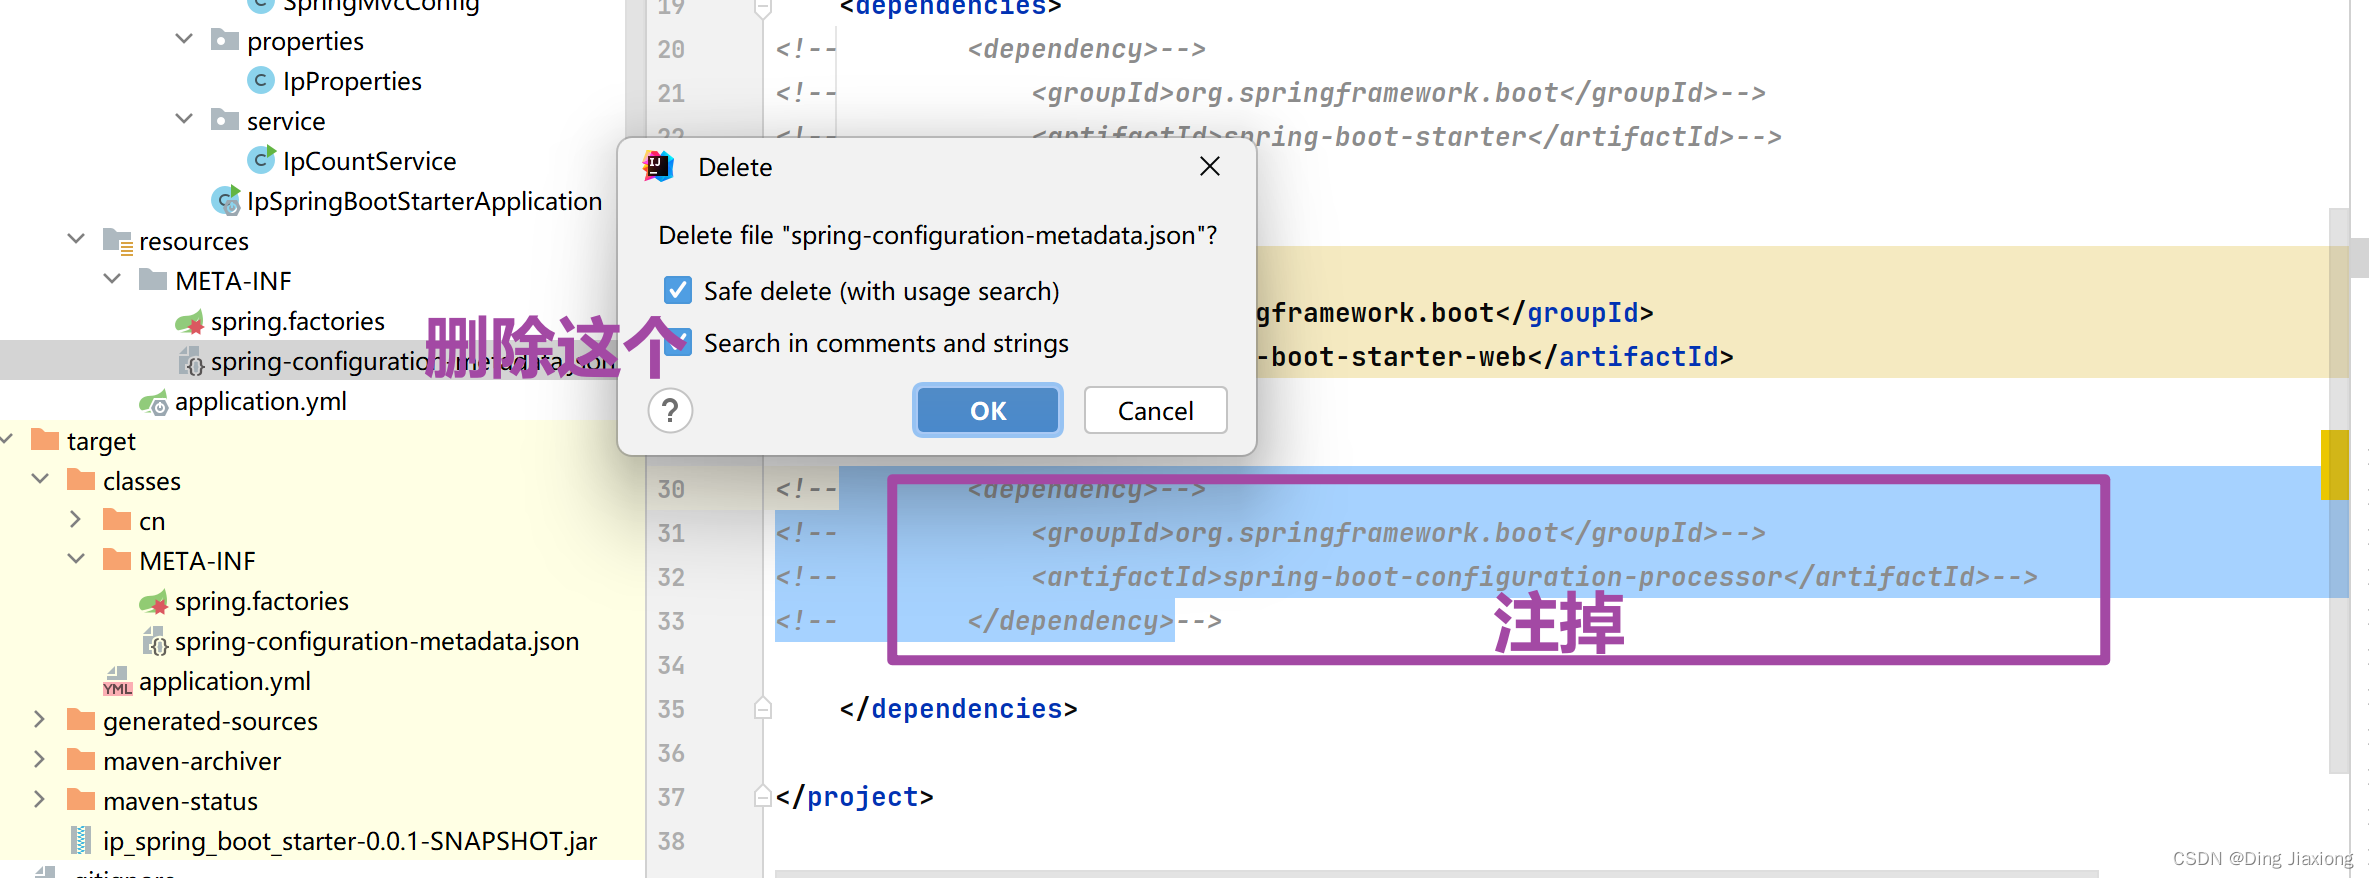This screenshot has height=878, width=2369.
Task: Click line number 30 in the gutter
Action: (x=671, y=489)
